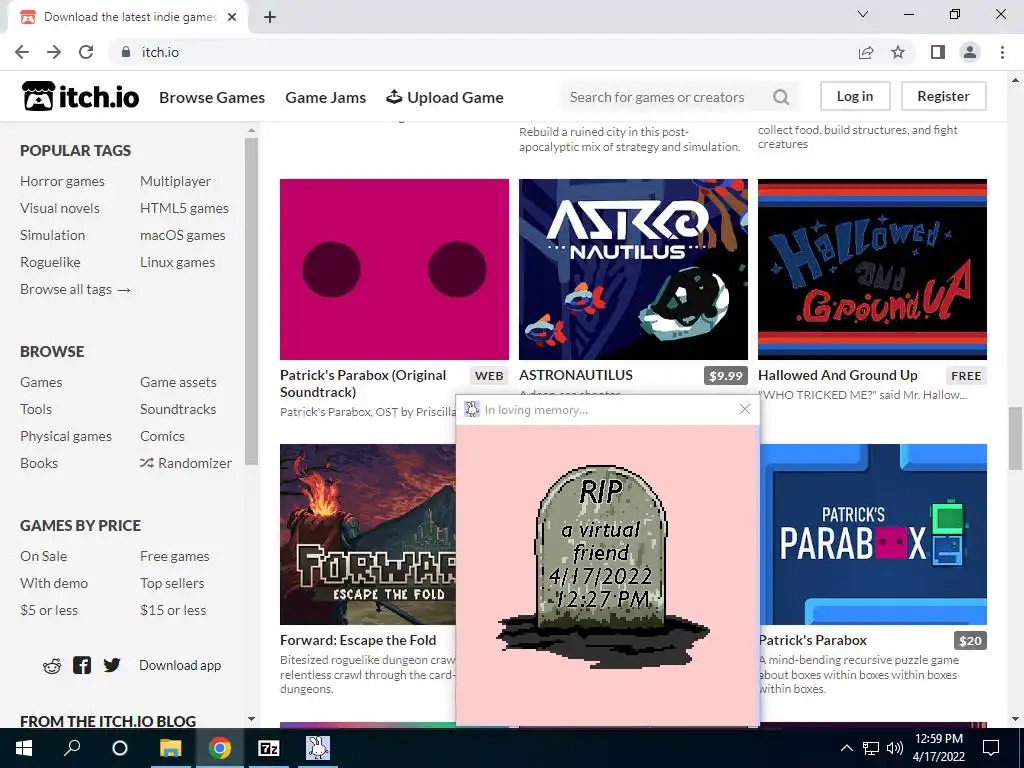Open Upload Game in the header
This screenshot has height=768, width=1024.
[445, 97]
